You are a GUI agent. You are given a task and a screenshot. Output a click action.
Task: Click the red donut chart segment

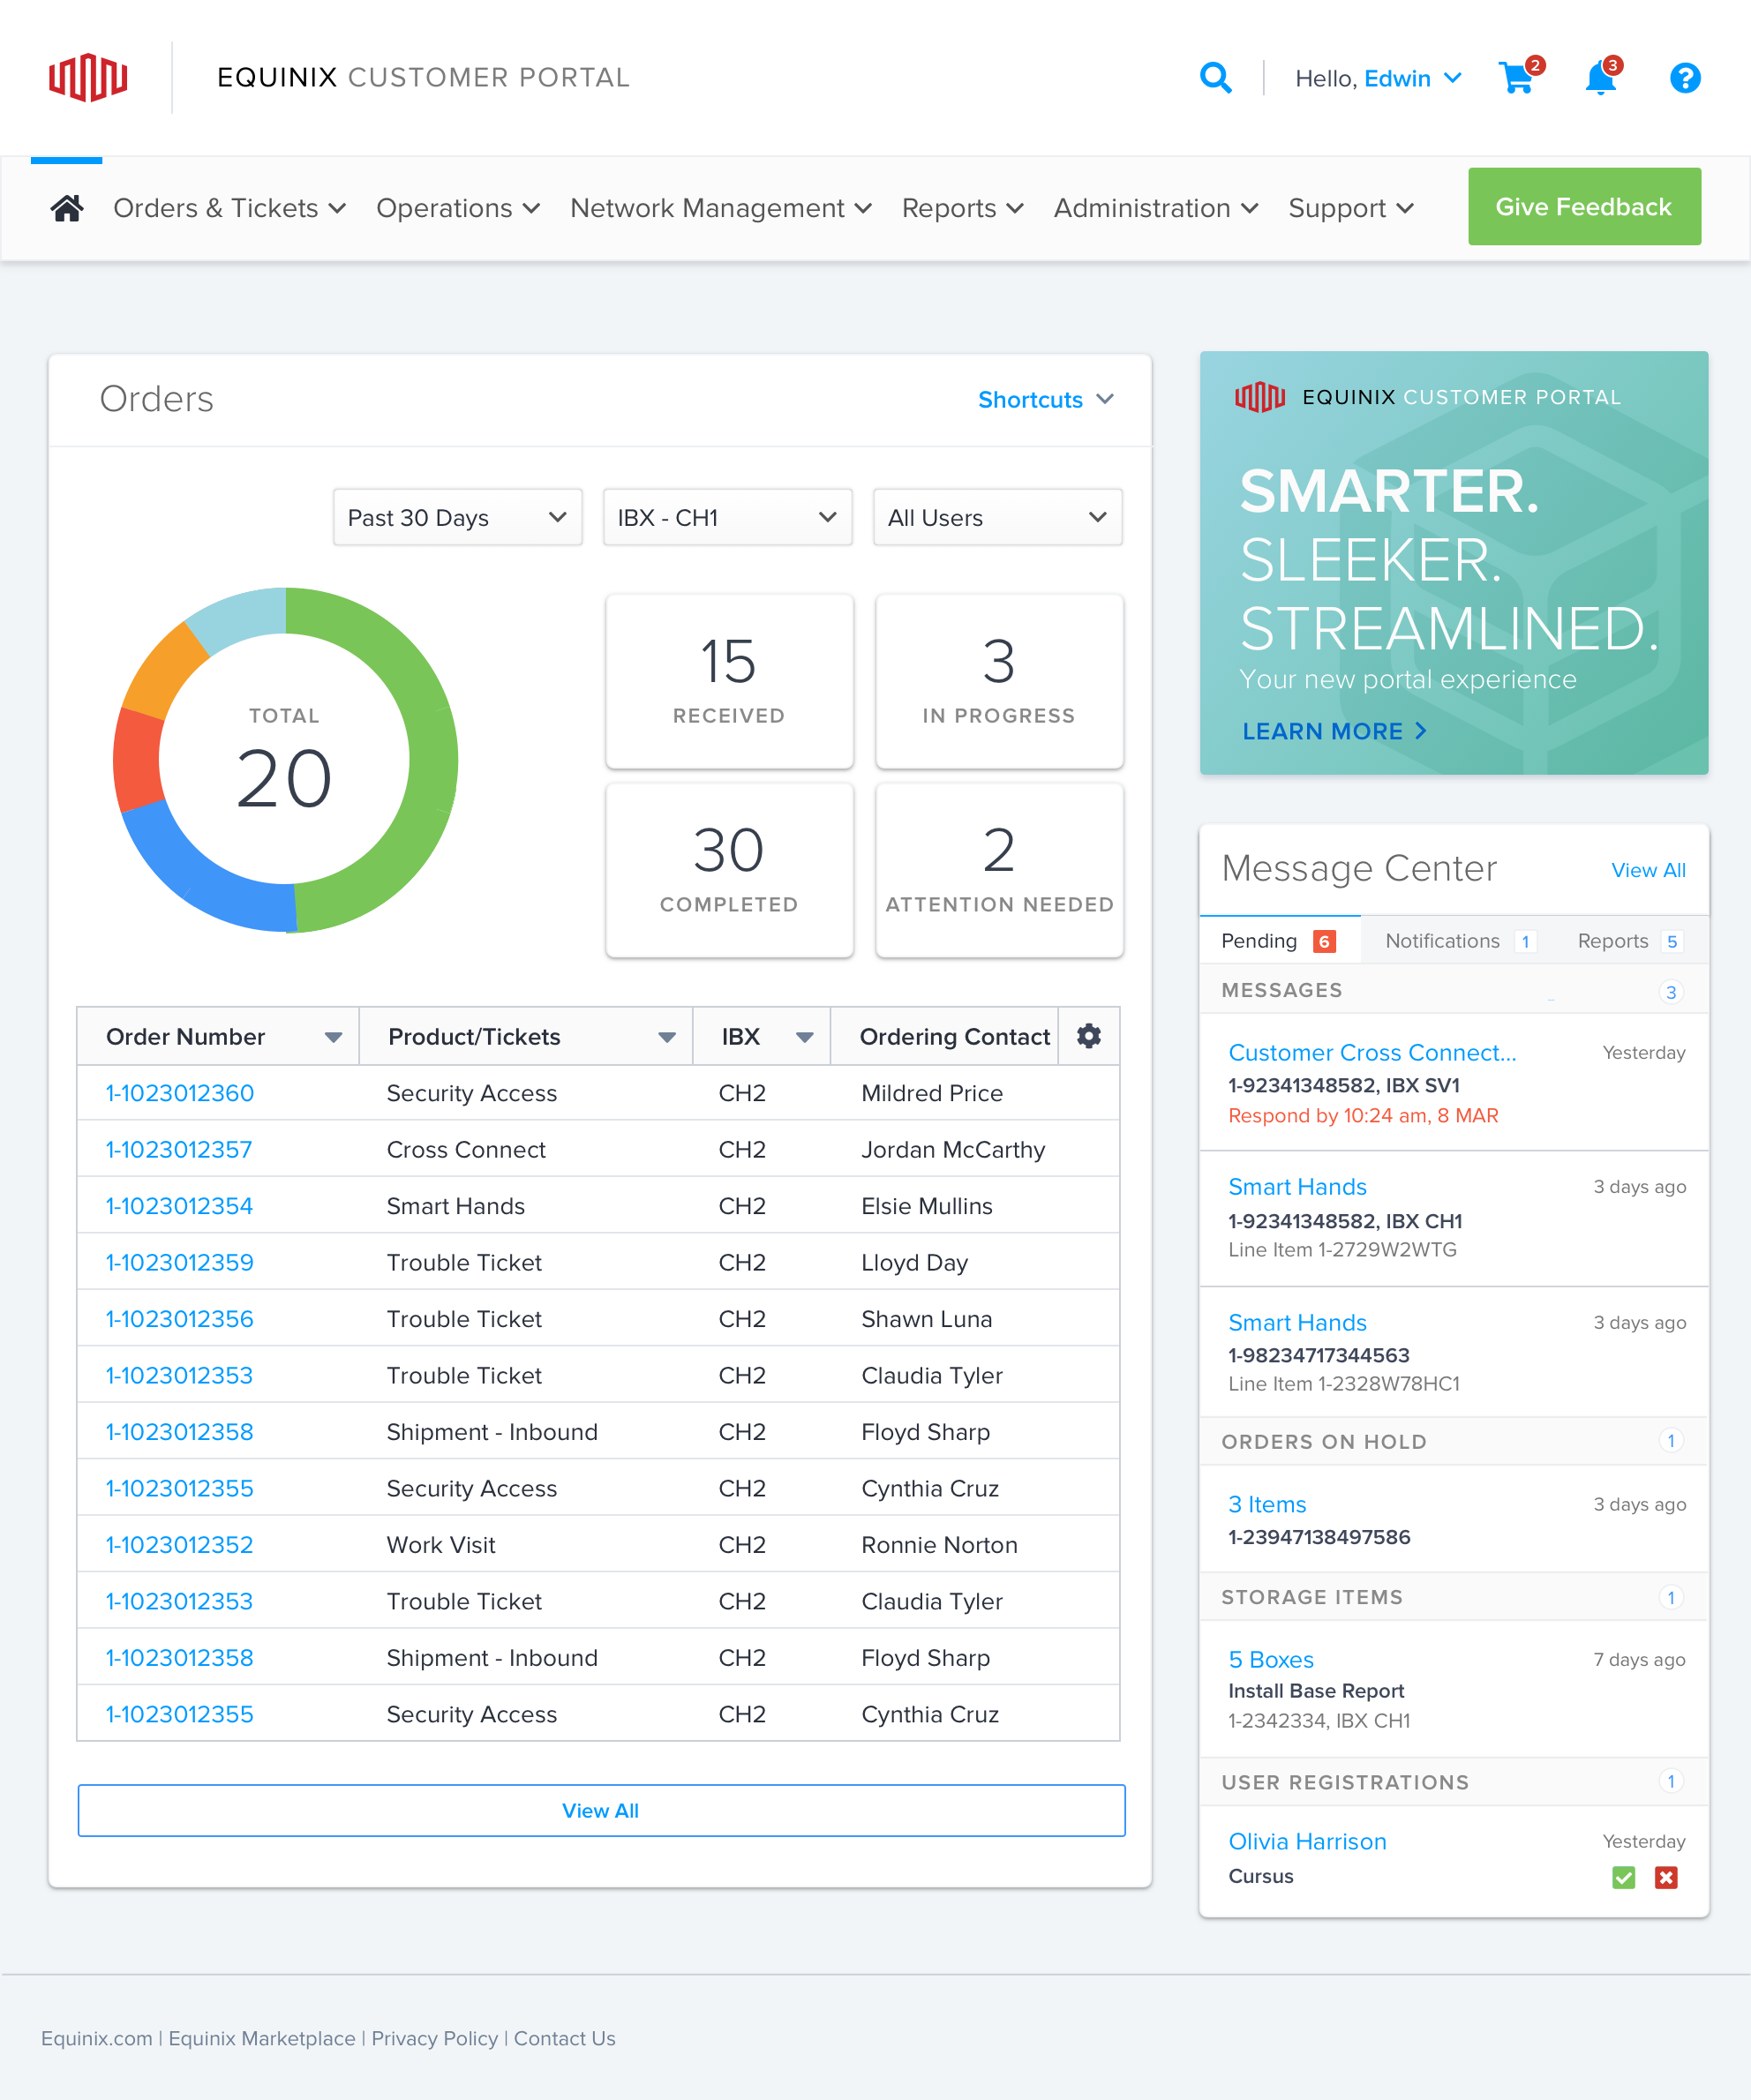pos(137,760)
